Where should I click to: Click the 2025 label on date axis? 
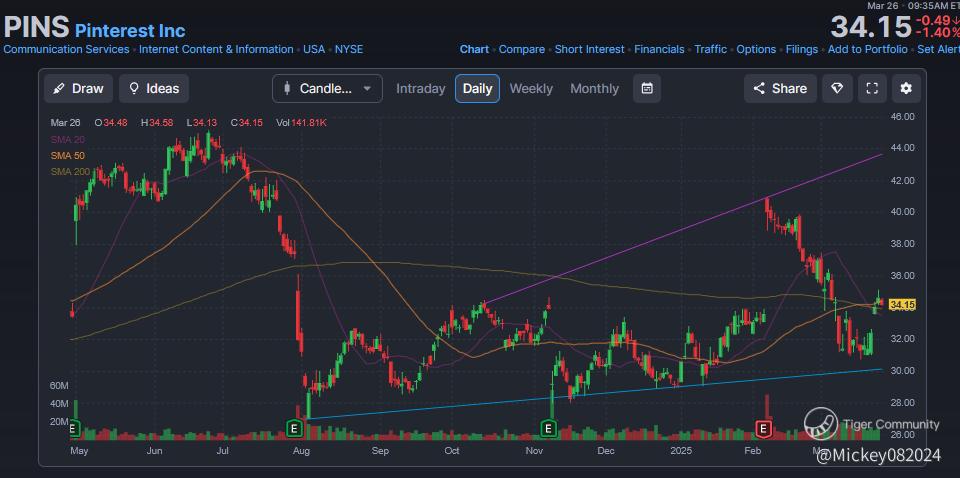click(x=681, y=451)
